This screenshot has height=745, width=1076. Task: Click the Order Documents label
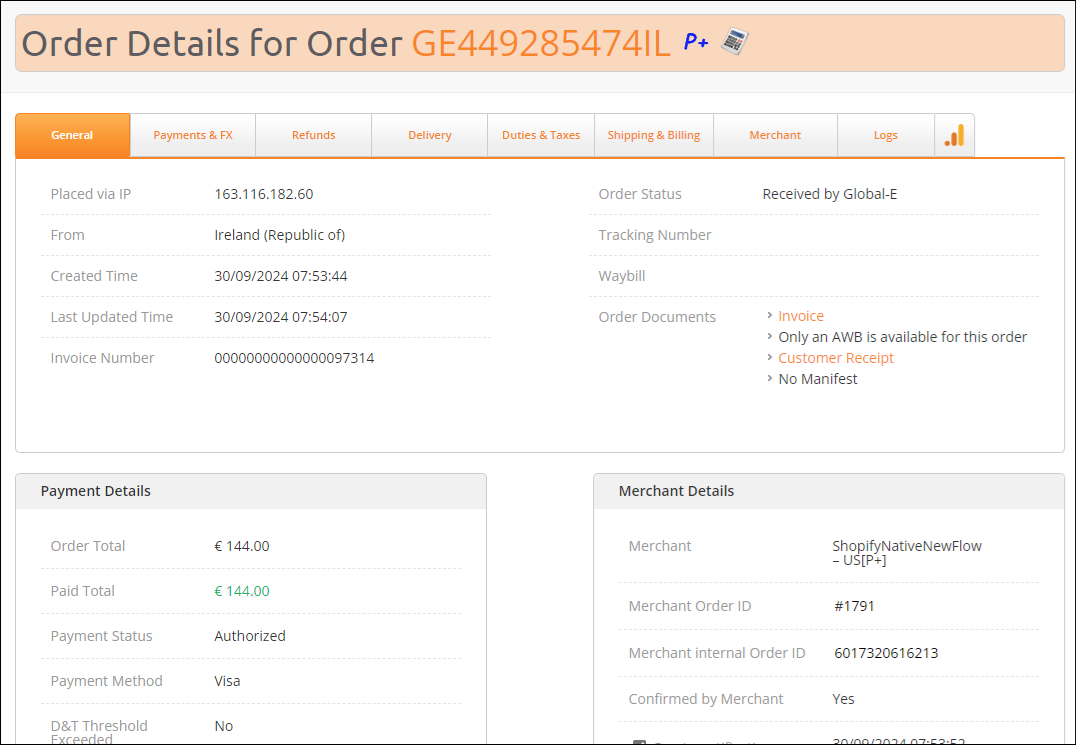click(x=657, y=318)
